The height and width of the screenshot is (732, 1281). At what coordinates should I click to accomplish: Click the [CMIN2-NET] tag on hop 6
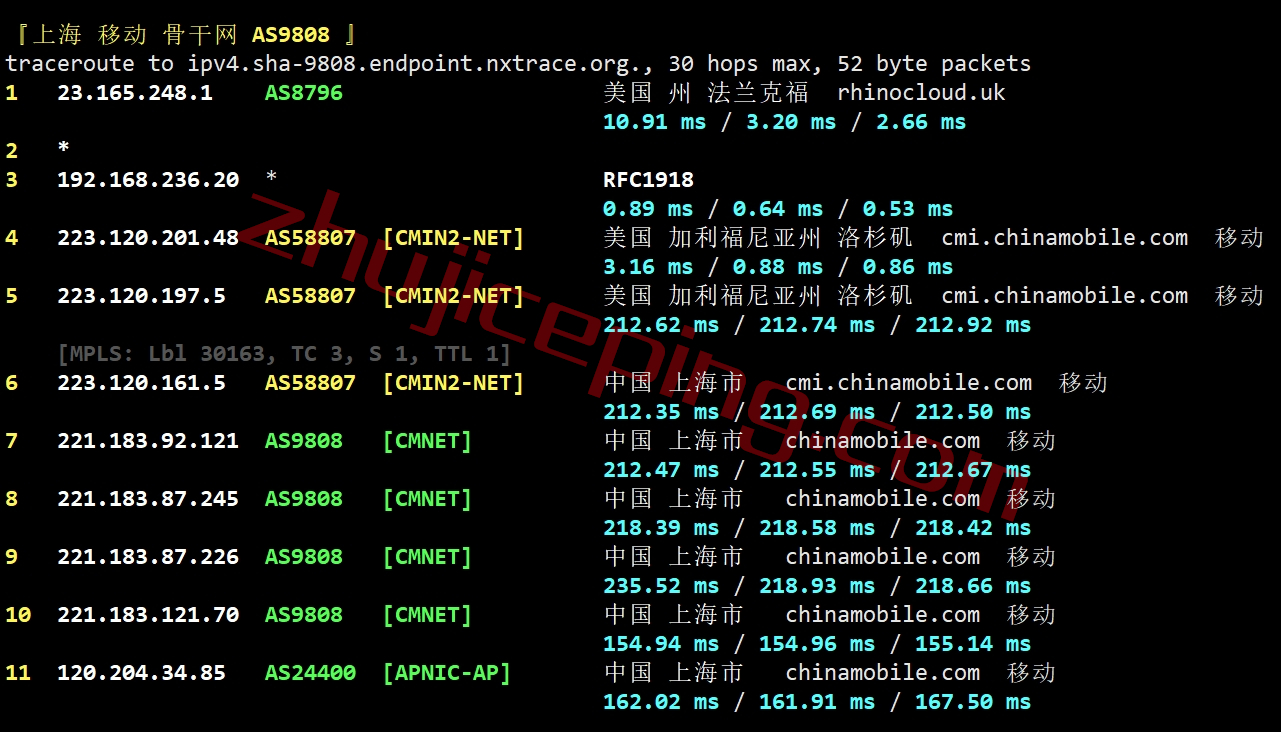pyautogui.click(x=453, y=383)
